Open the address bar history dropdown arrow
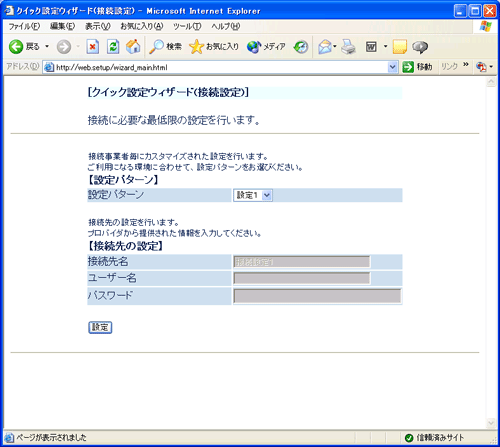Screen dimensions: 500x447 coord(393,67)
